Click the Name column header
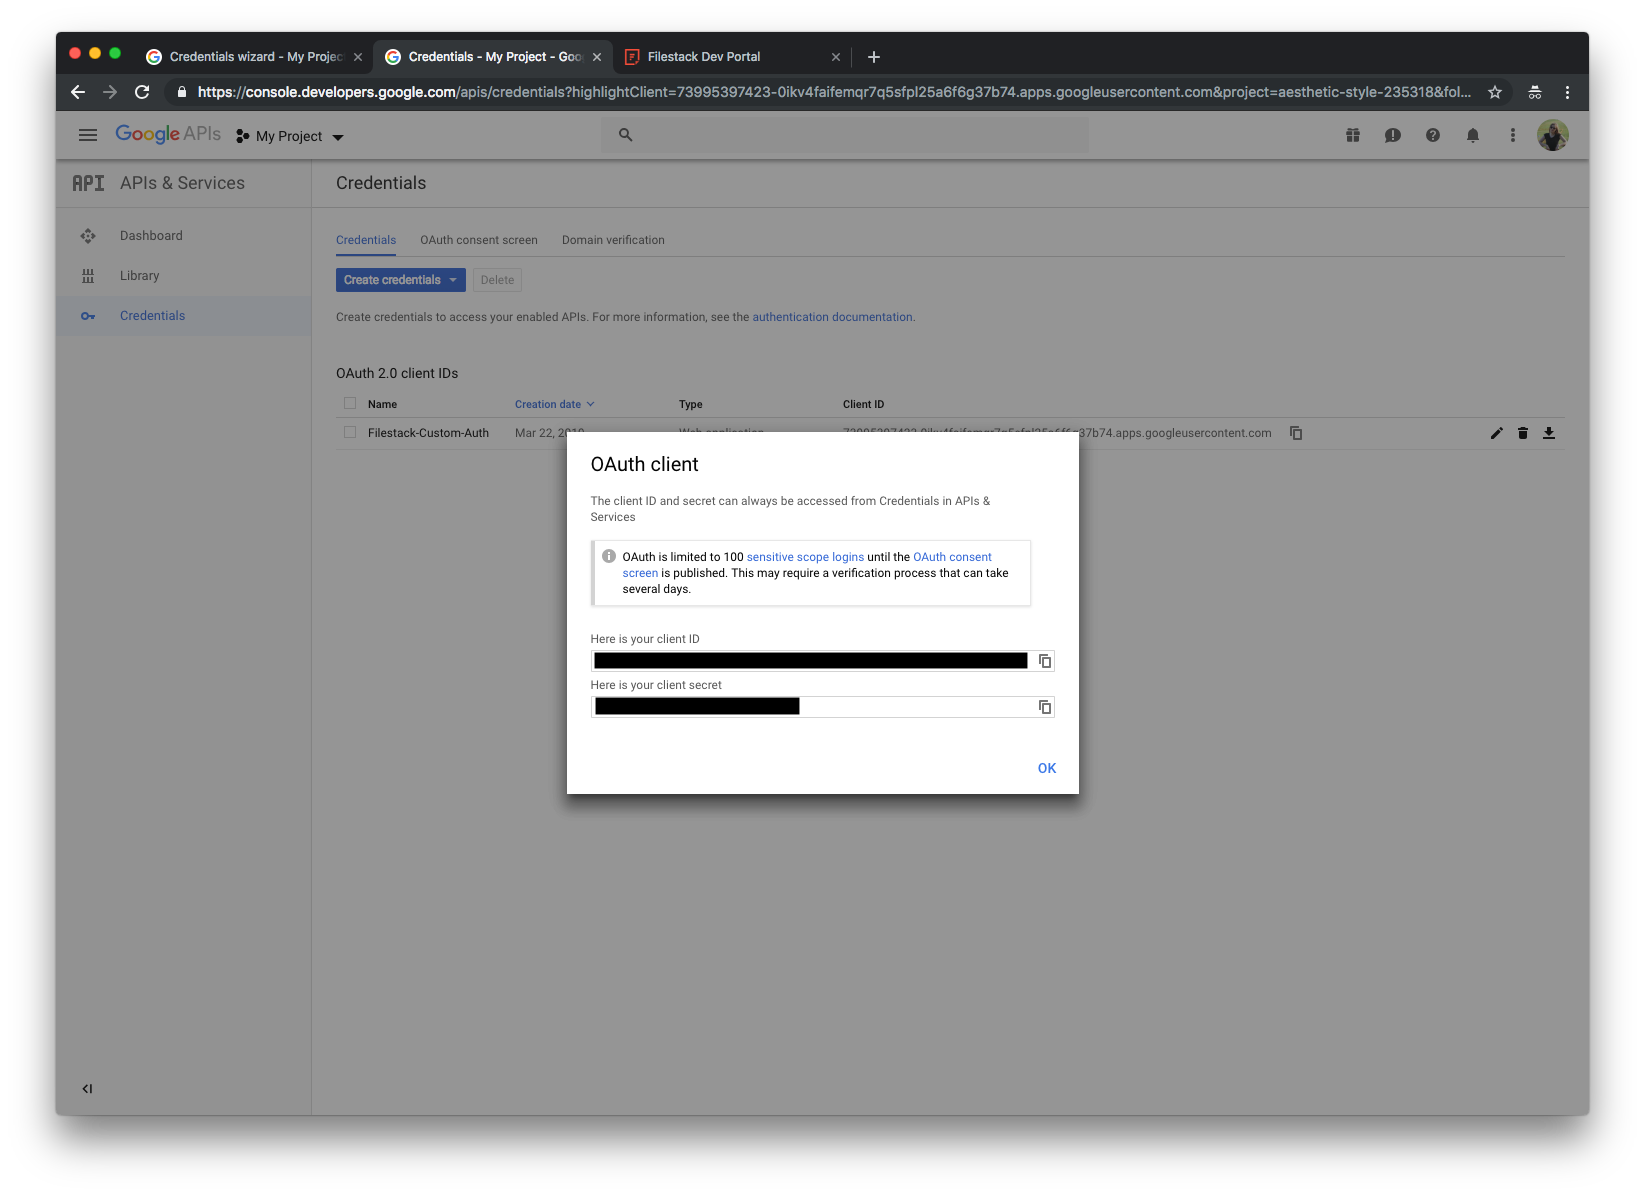 click(x=382, y=405)
